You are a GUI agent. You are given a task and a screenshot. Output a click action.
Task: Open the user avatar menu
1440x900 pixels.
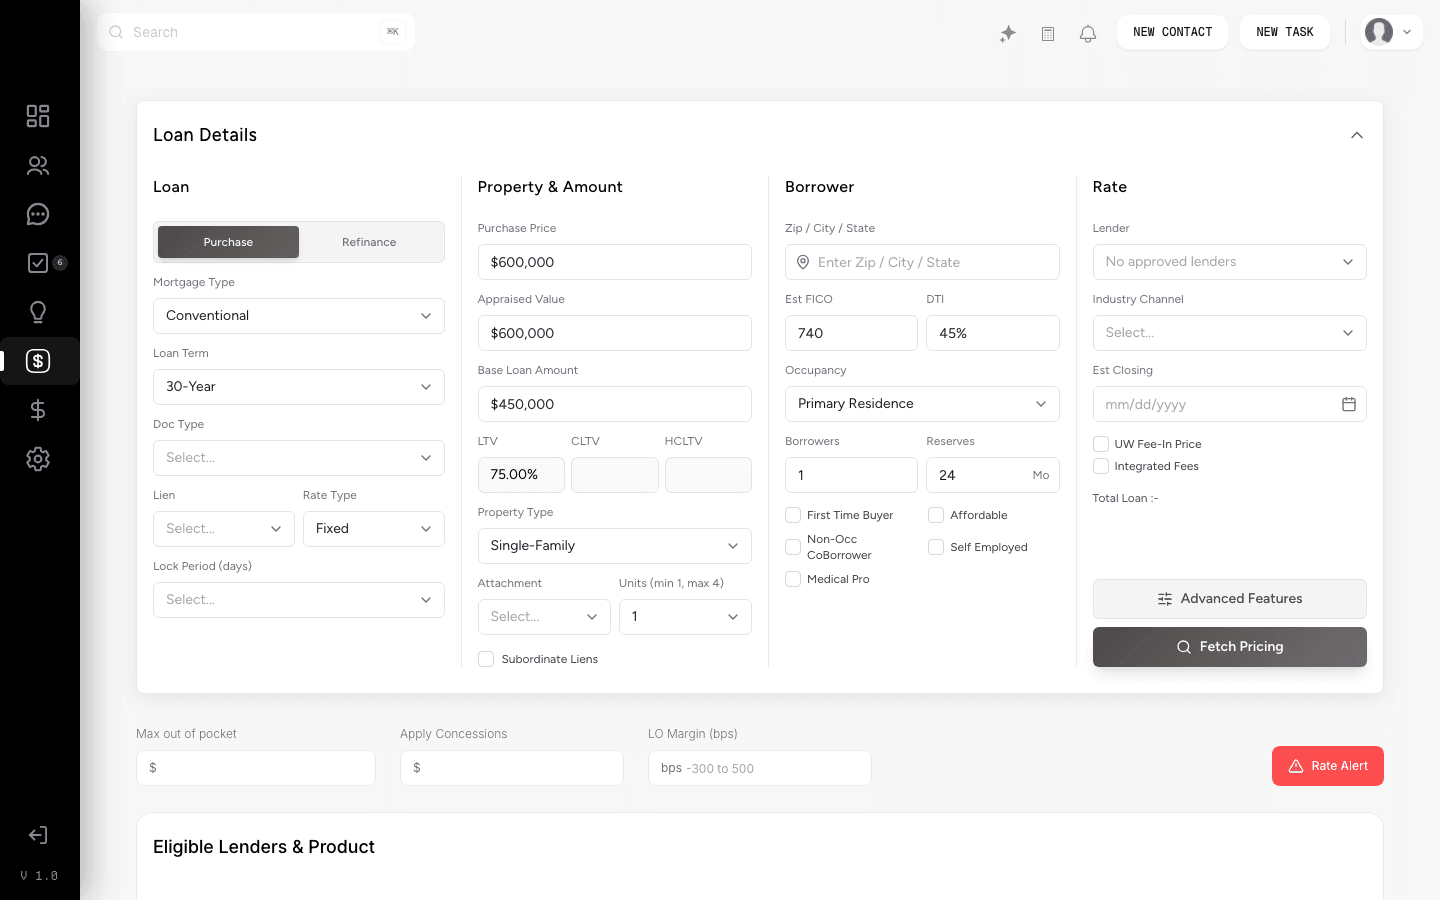[x=1392, y=32]
